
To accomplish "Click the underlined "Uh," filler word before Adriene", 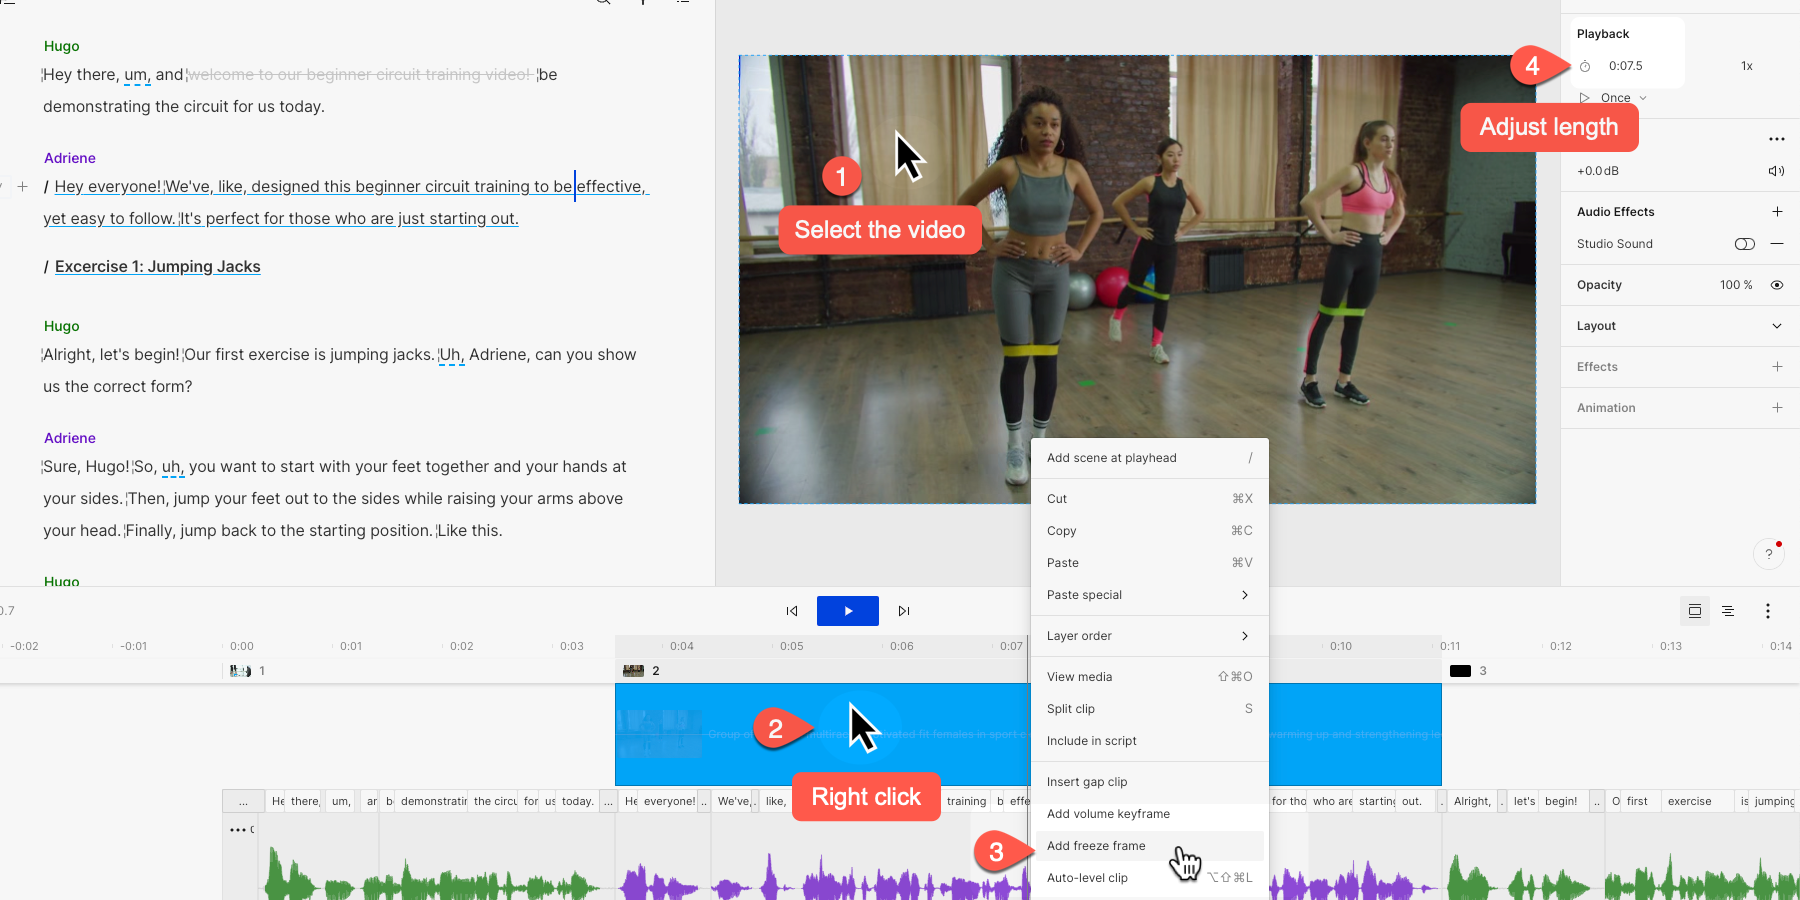I will point(452,355).
